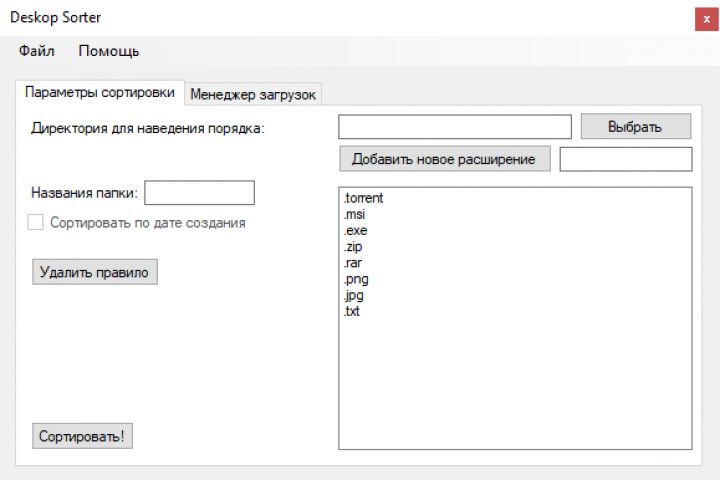This screenshot has height=480, width=720.
Task: Select .torrent in the extension list
Action: coord(362,198)
